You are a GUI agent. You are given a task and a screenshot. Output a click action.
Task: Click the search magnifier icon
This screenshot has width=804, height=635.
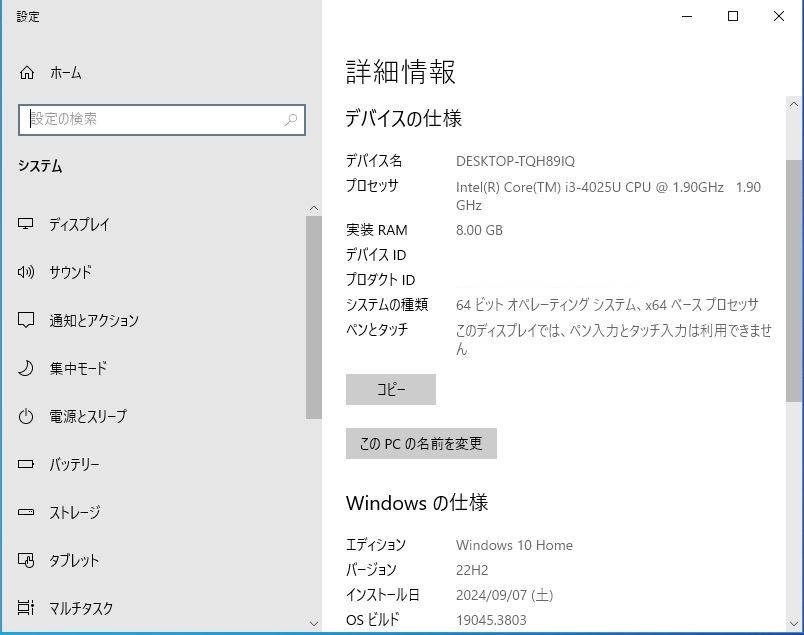291,120
